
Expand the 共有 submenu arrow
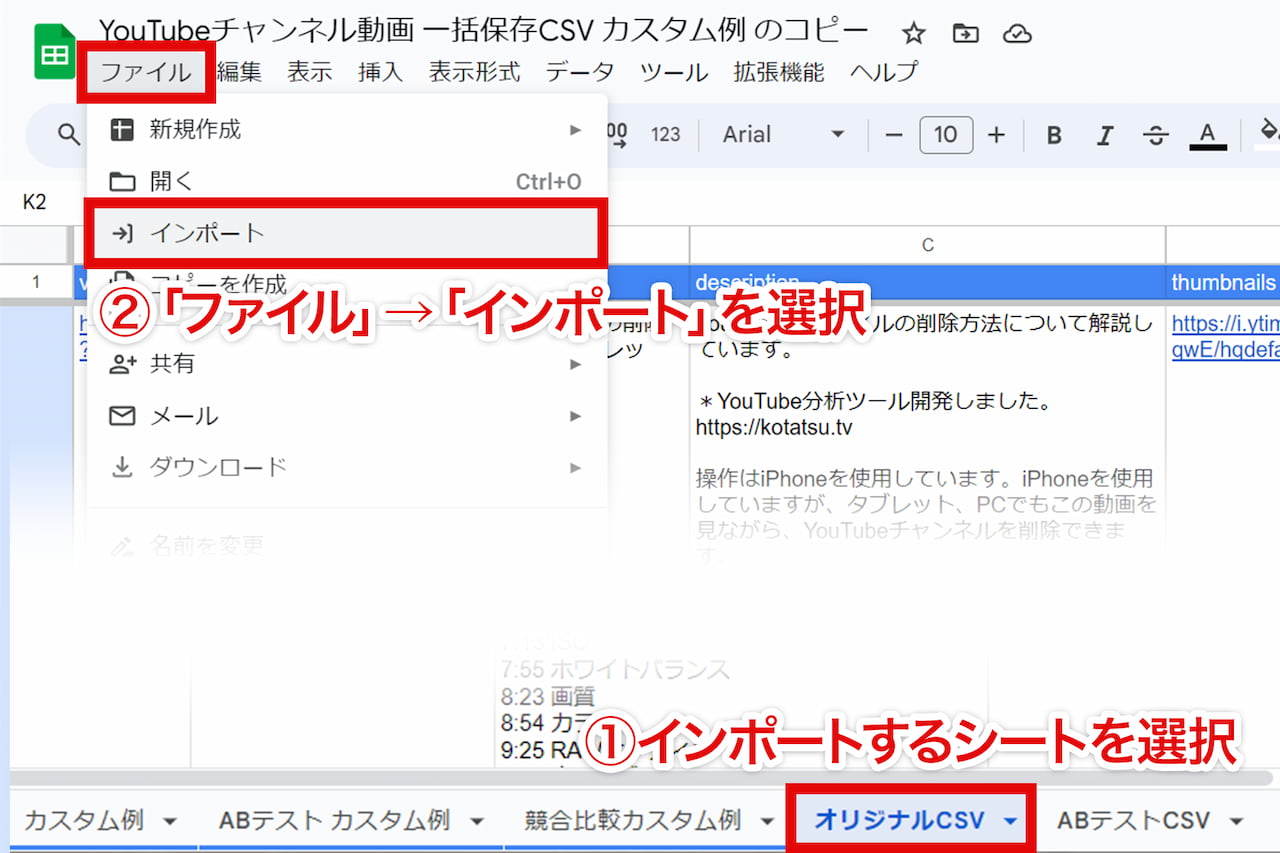click(575, 364)
